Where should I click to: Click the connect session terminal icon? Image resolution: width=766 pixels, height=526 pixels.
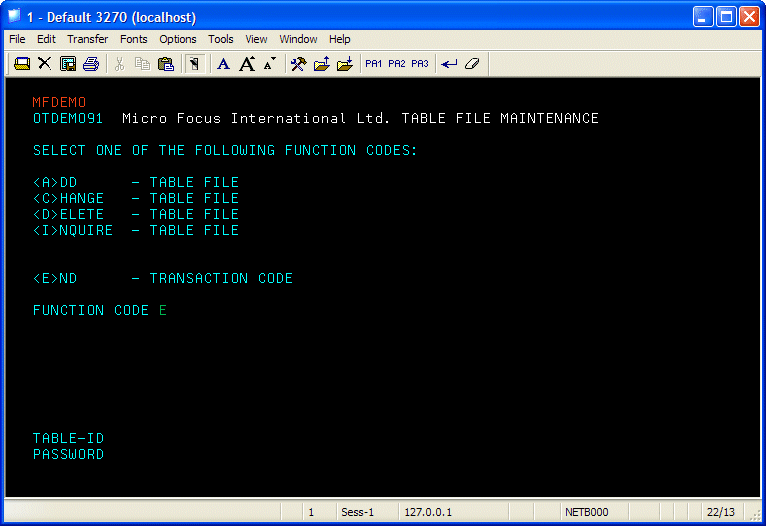(22, 64)
